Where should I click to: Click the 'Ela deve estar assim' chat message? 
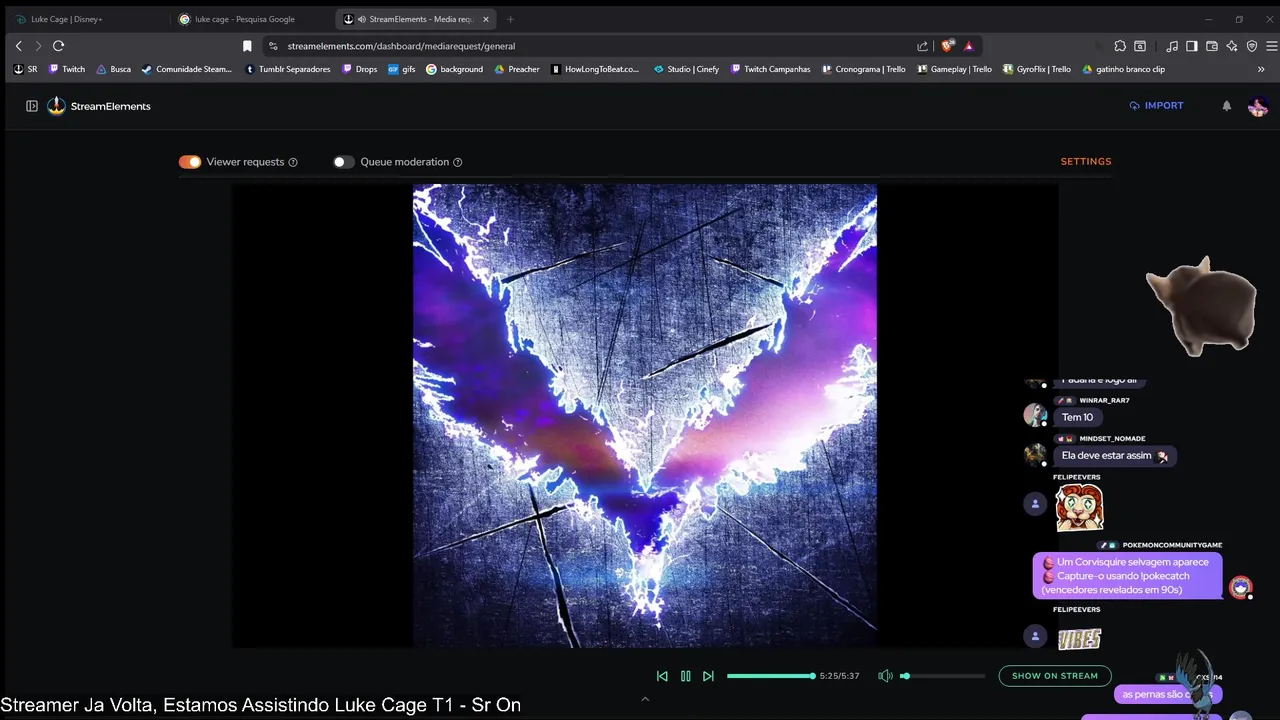[x=1114, y=456]
